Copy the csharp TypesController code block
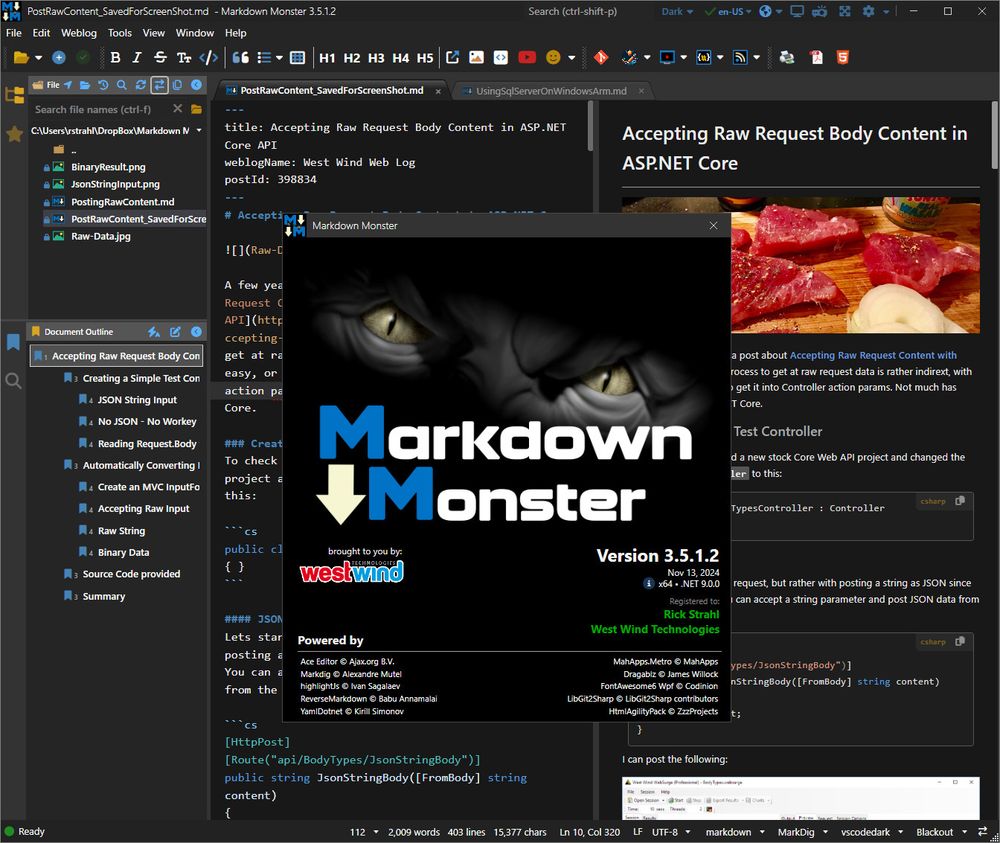The height and width of the screenshot is (843, 1000). pyautogui.click(x=960, y=501)
